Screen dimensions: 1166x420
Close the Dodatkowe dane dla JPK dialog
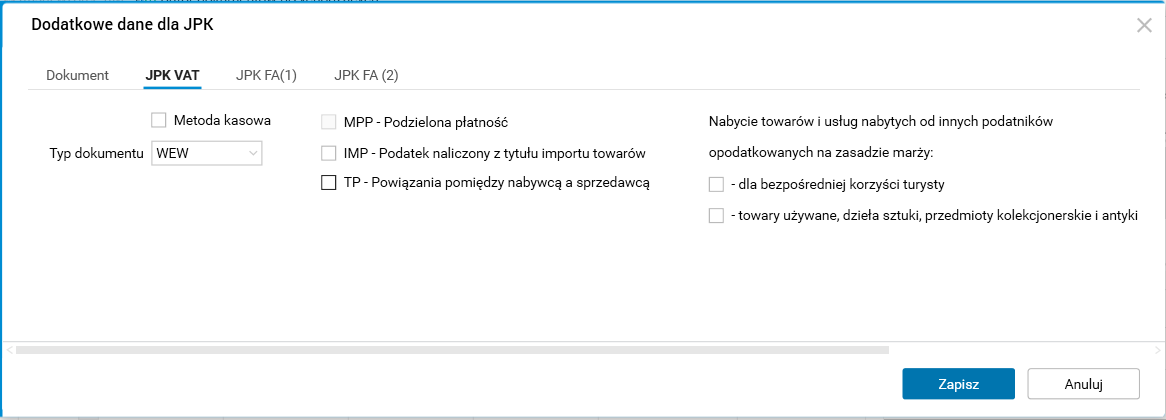pos(1144,26)
